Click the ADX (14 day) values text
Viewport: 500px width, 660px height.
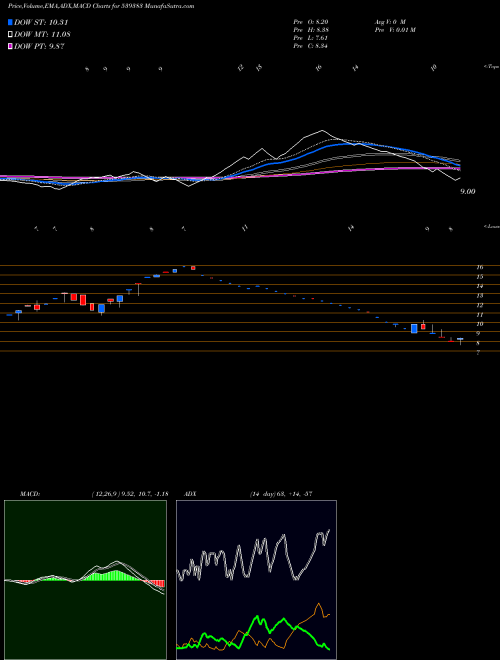point(281,494)
